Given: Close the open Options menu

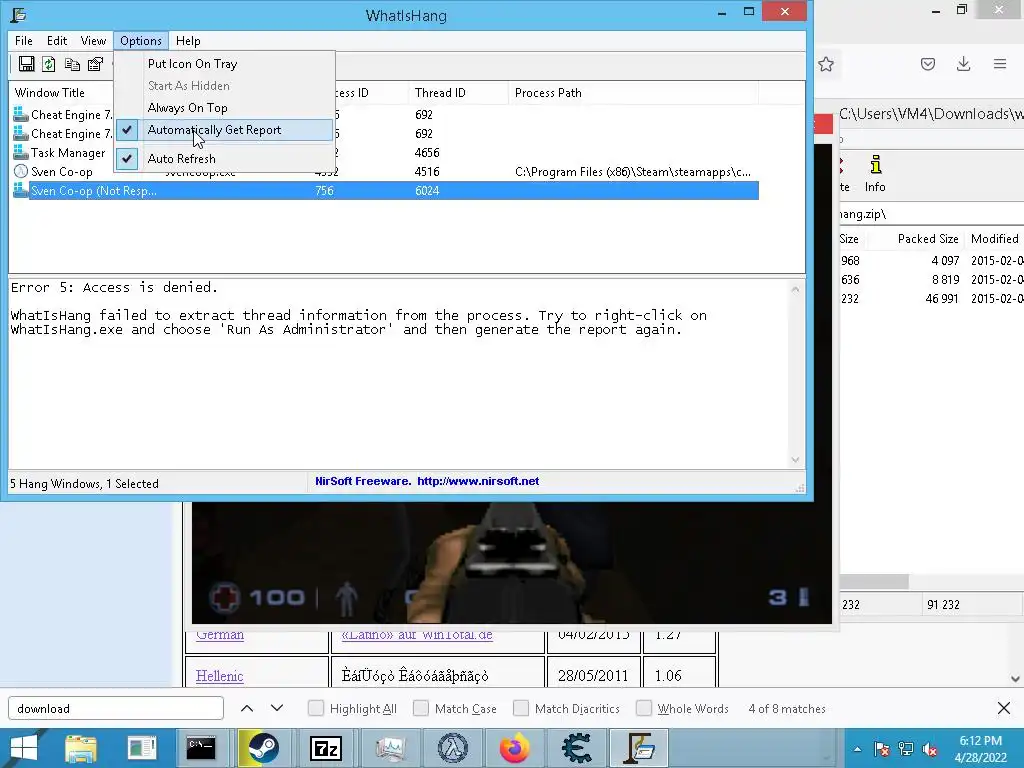Looking at the screenshot, I should tap(140, 40).
